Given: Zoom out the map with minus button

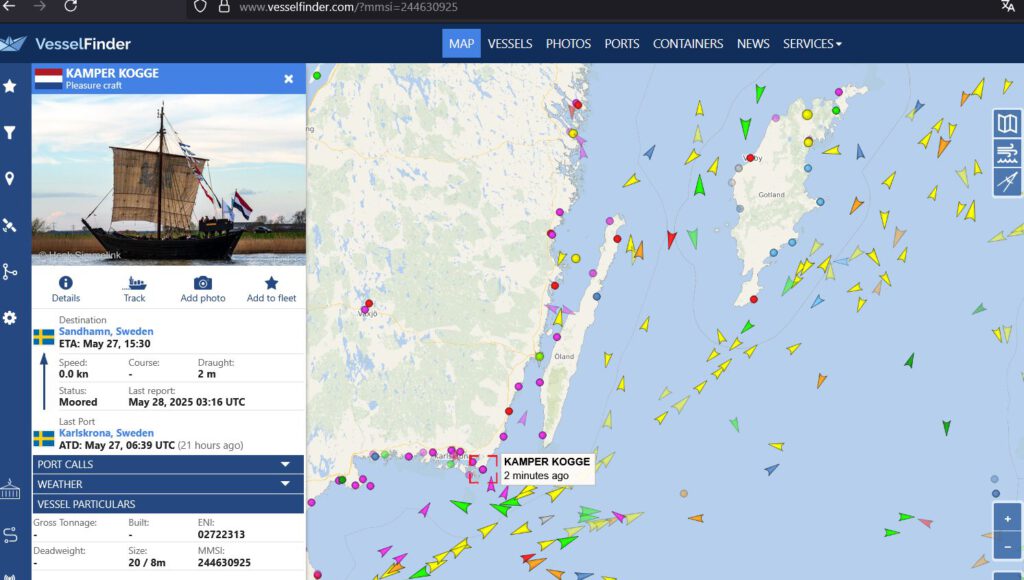Looking at the screenshot, I should [x=1008, y=547].
